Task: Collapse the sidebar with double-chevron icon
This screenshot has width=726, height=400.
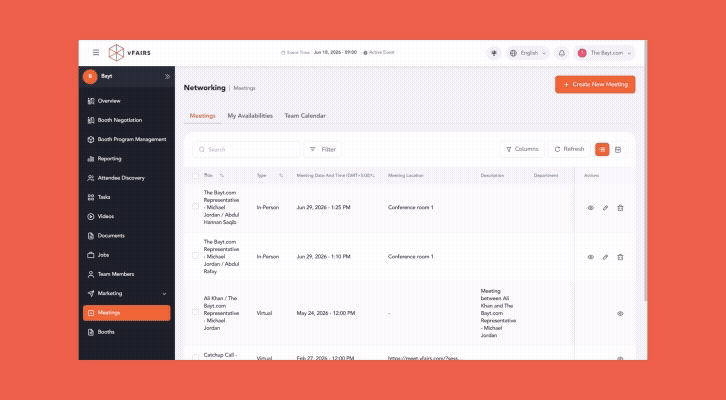Action: click(x=167, y=76)
